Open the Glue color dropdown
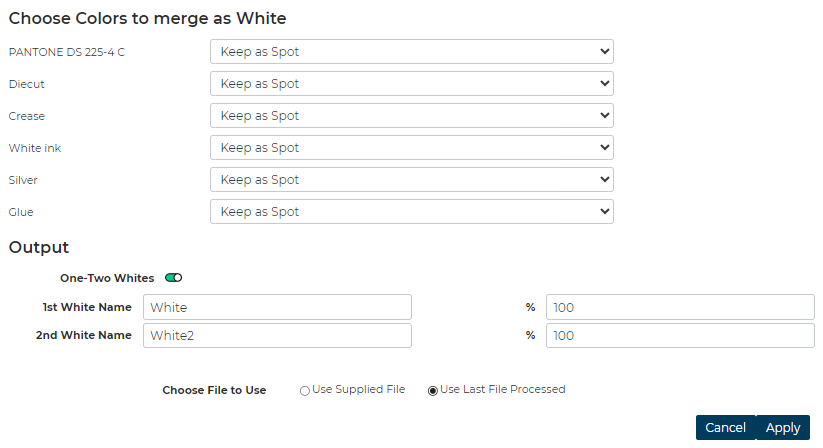Image resolution: width=823 pixels, height=448 pixels. click(411, 212)
